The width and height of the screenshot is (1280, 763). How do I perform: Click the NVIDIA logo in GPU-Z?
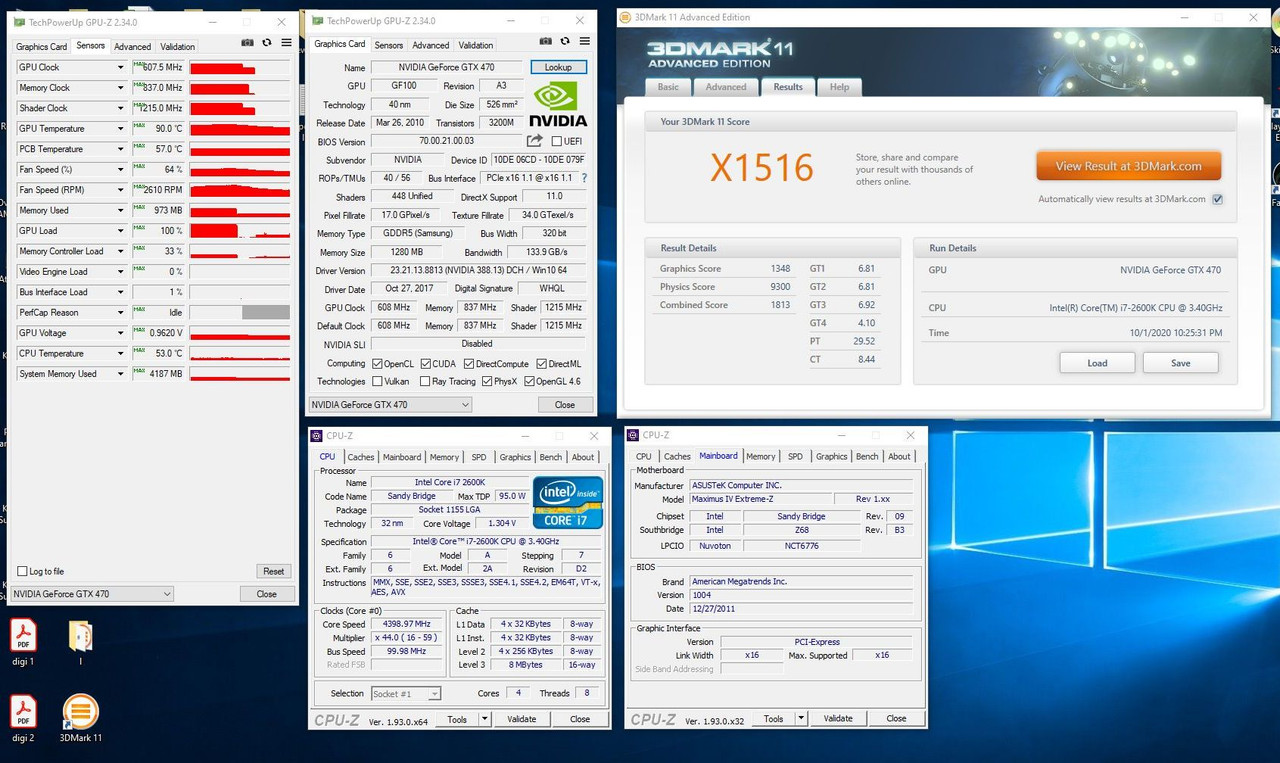point(556,104)
